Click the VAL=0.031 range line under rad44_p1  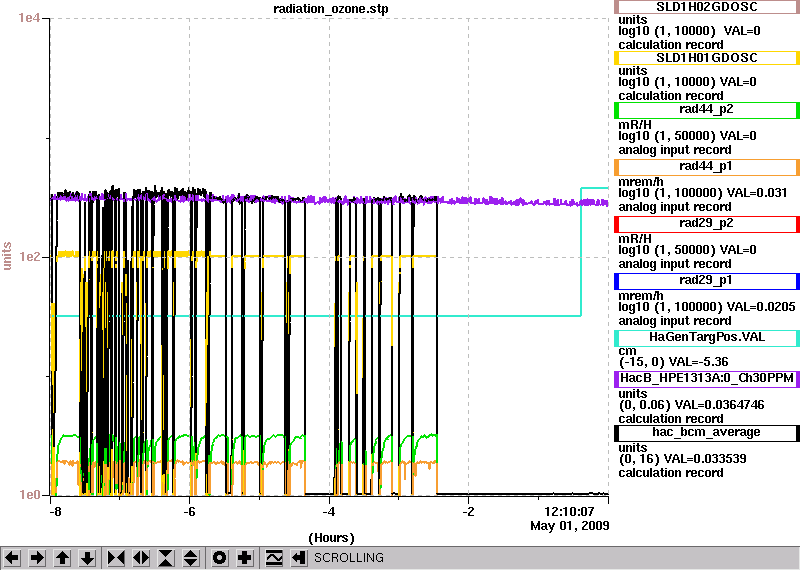click(703, 193)
